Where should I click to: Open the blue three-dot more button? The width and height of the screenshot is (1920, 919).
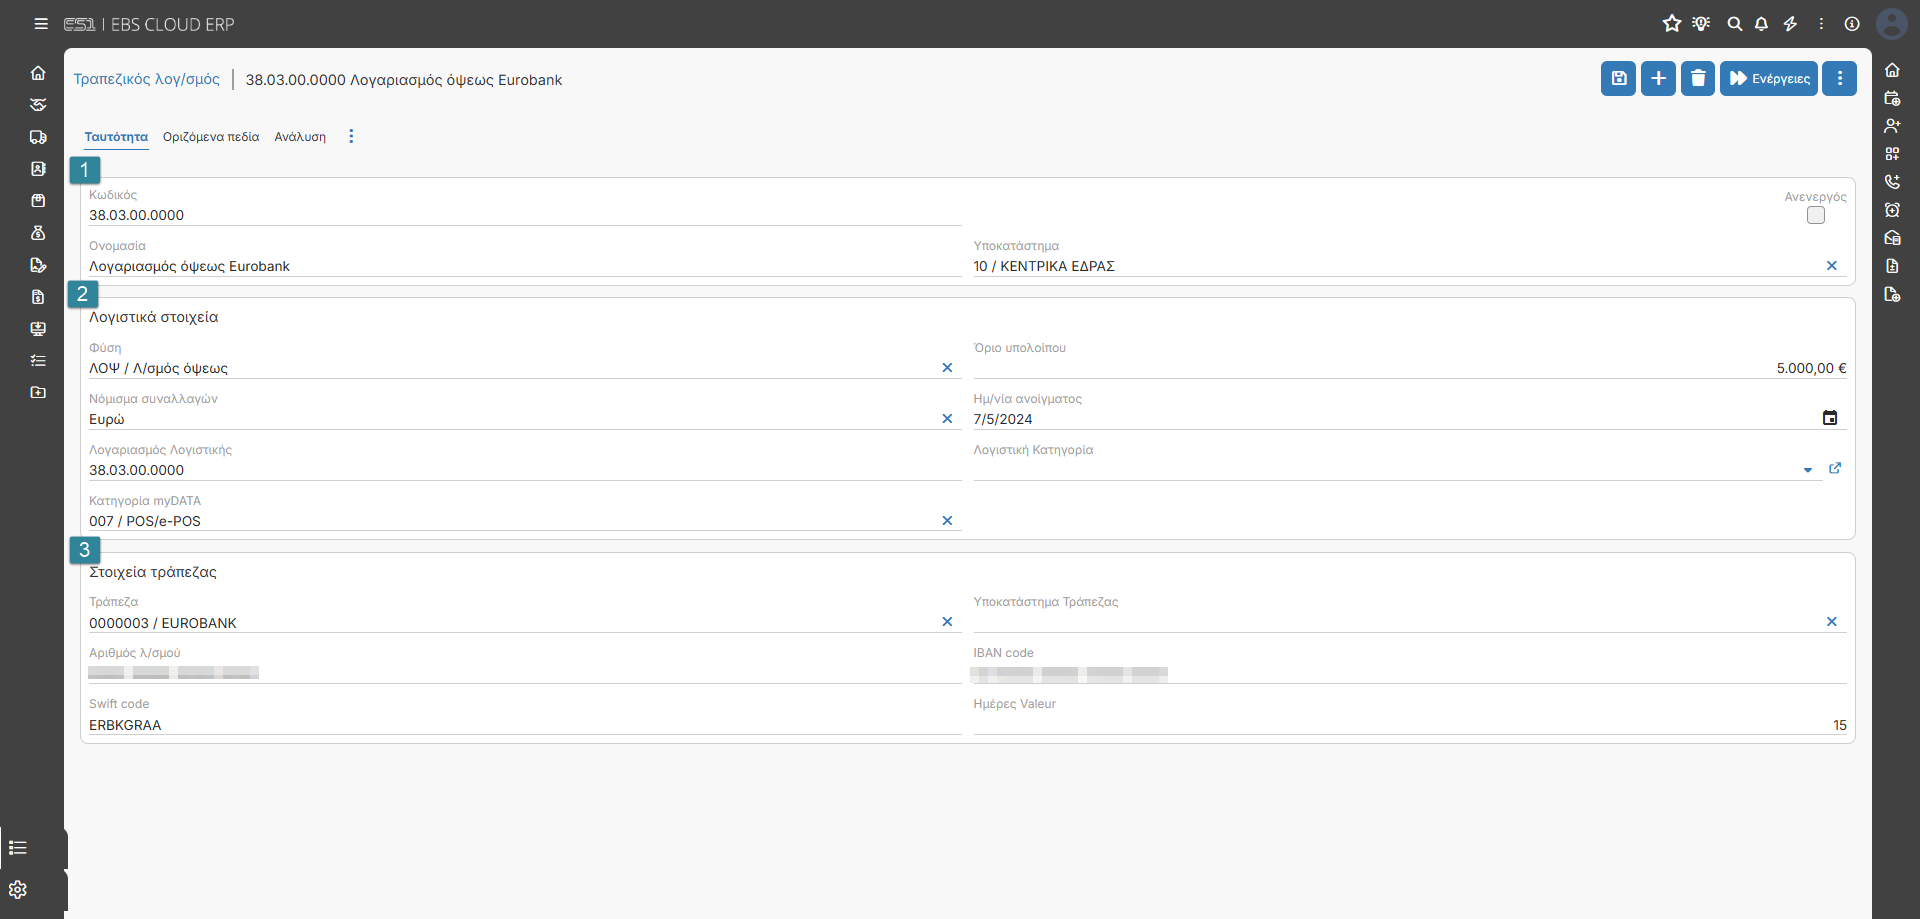click(1839, 78)
